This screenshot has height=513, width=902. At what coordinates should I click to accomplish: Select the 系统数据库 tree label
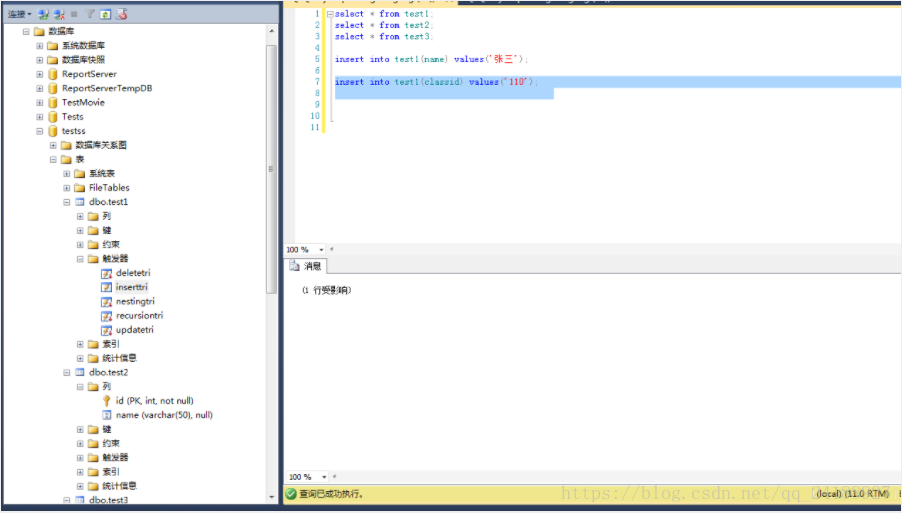click(83, 46)
